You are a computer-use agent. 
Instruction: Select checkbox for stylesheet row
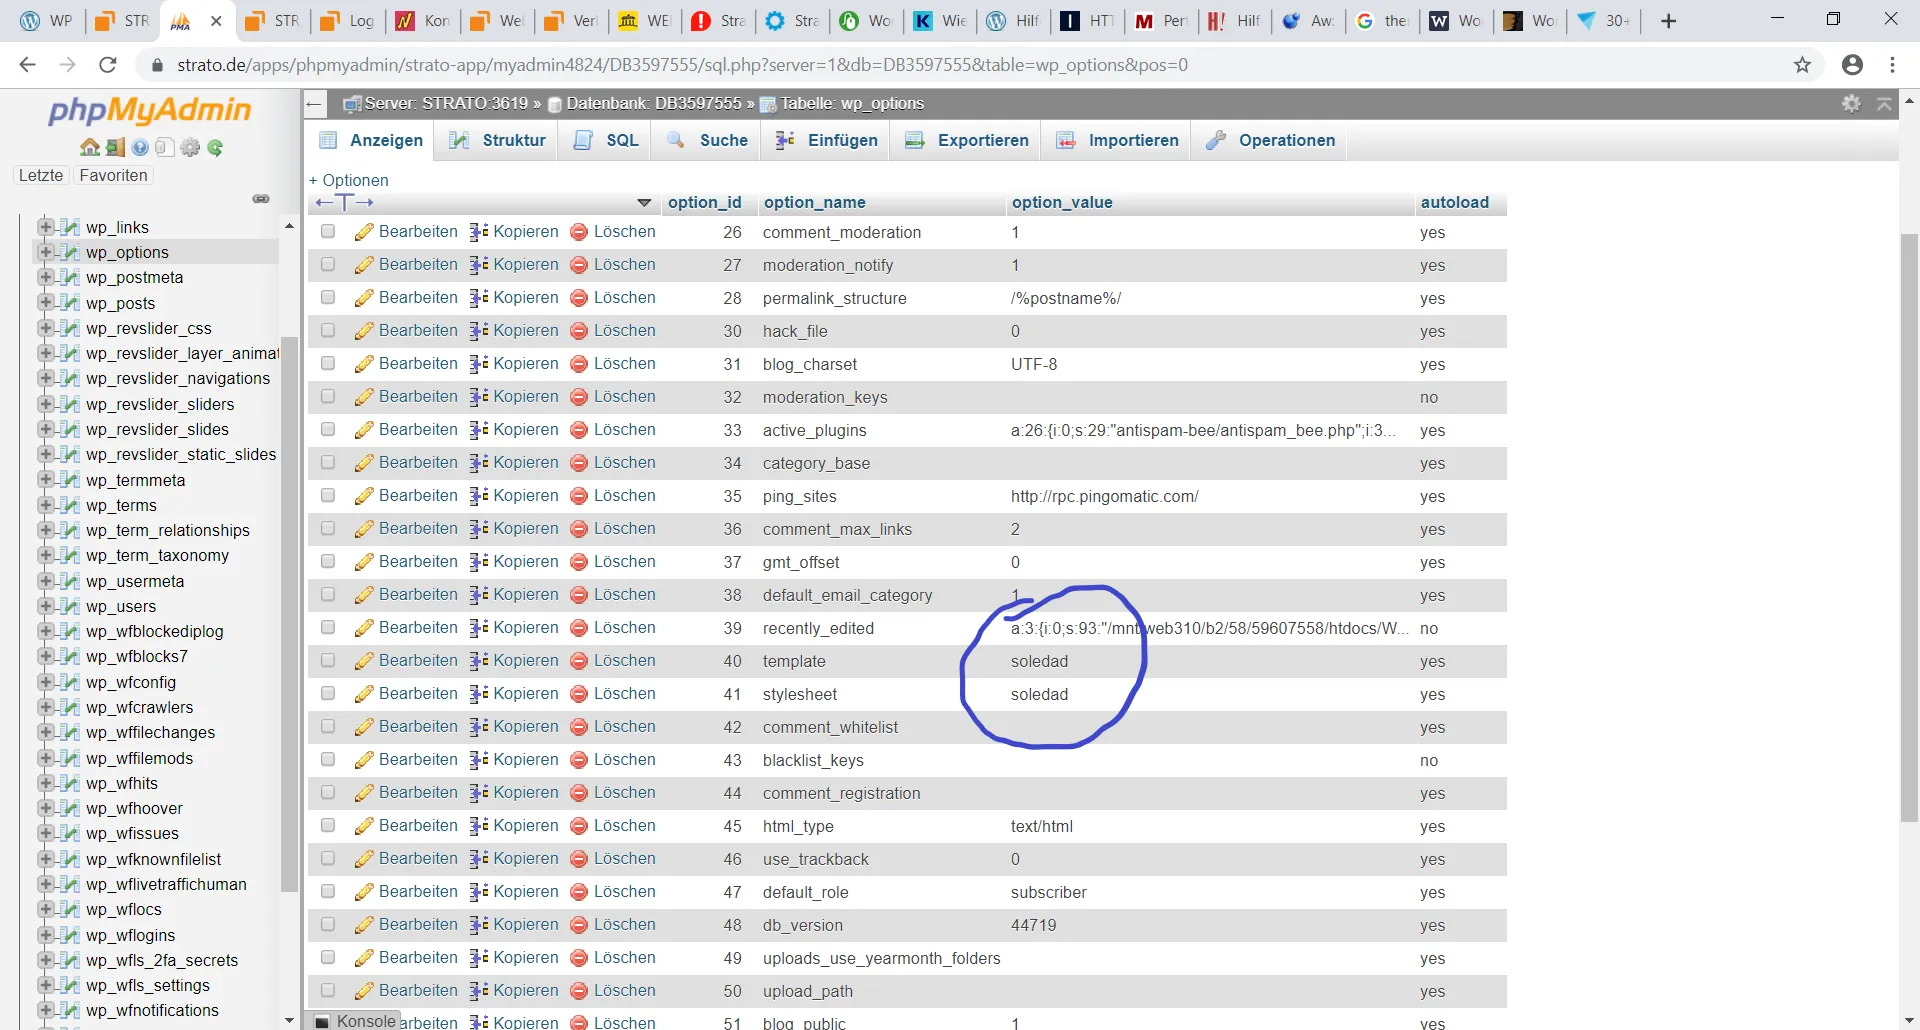click(328, 694)
